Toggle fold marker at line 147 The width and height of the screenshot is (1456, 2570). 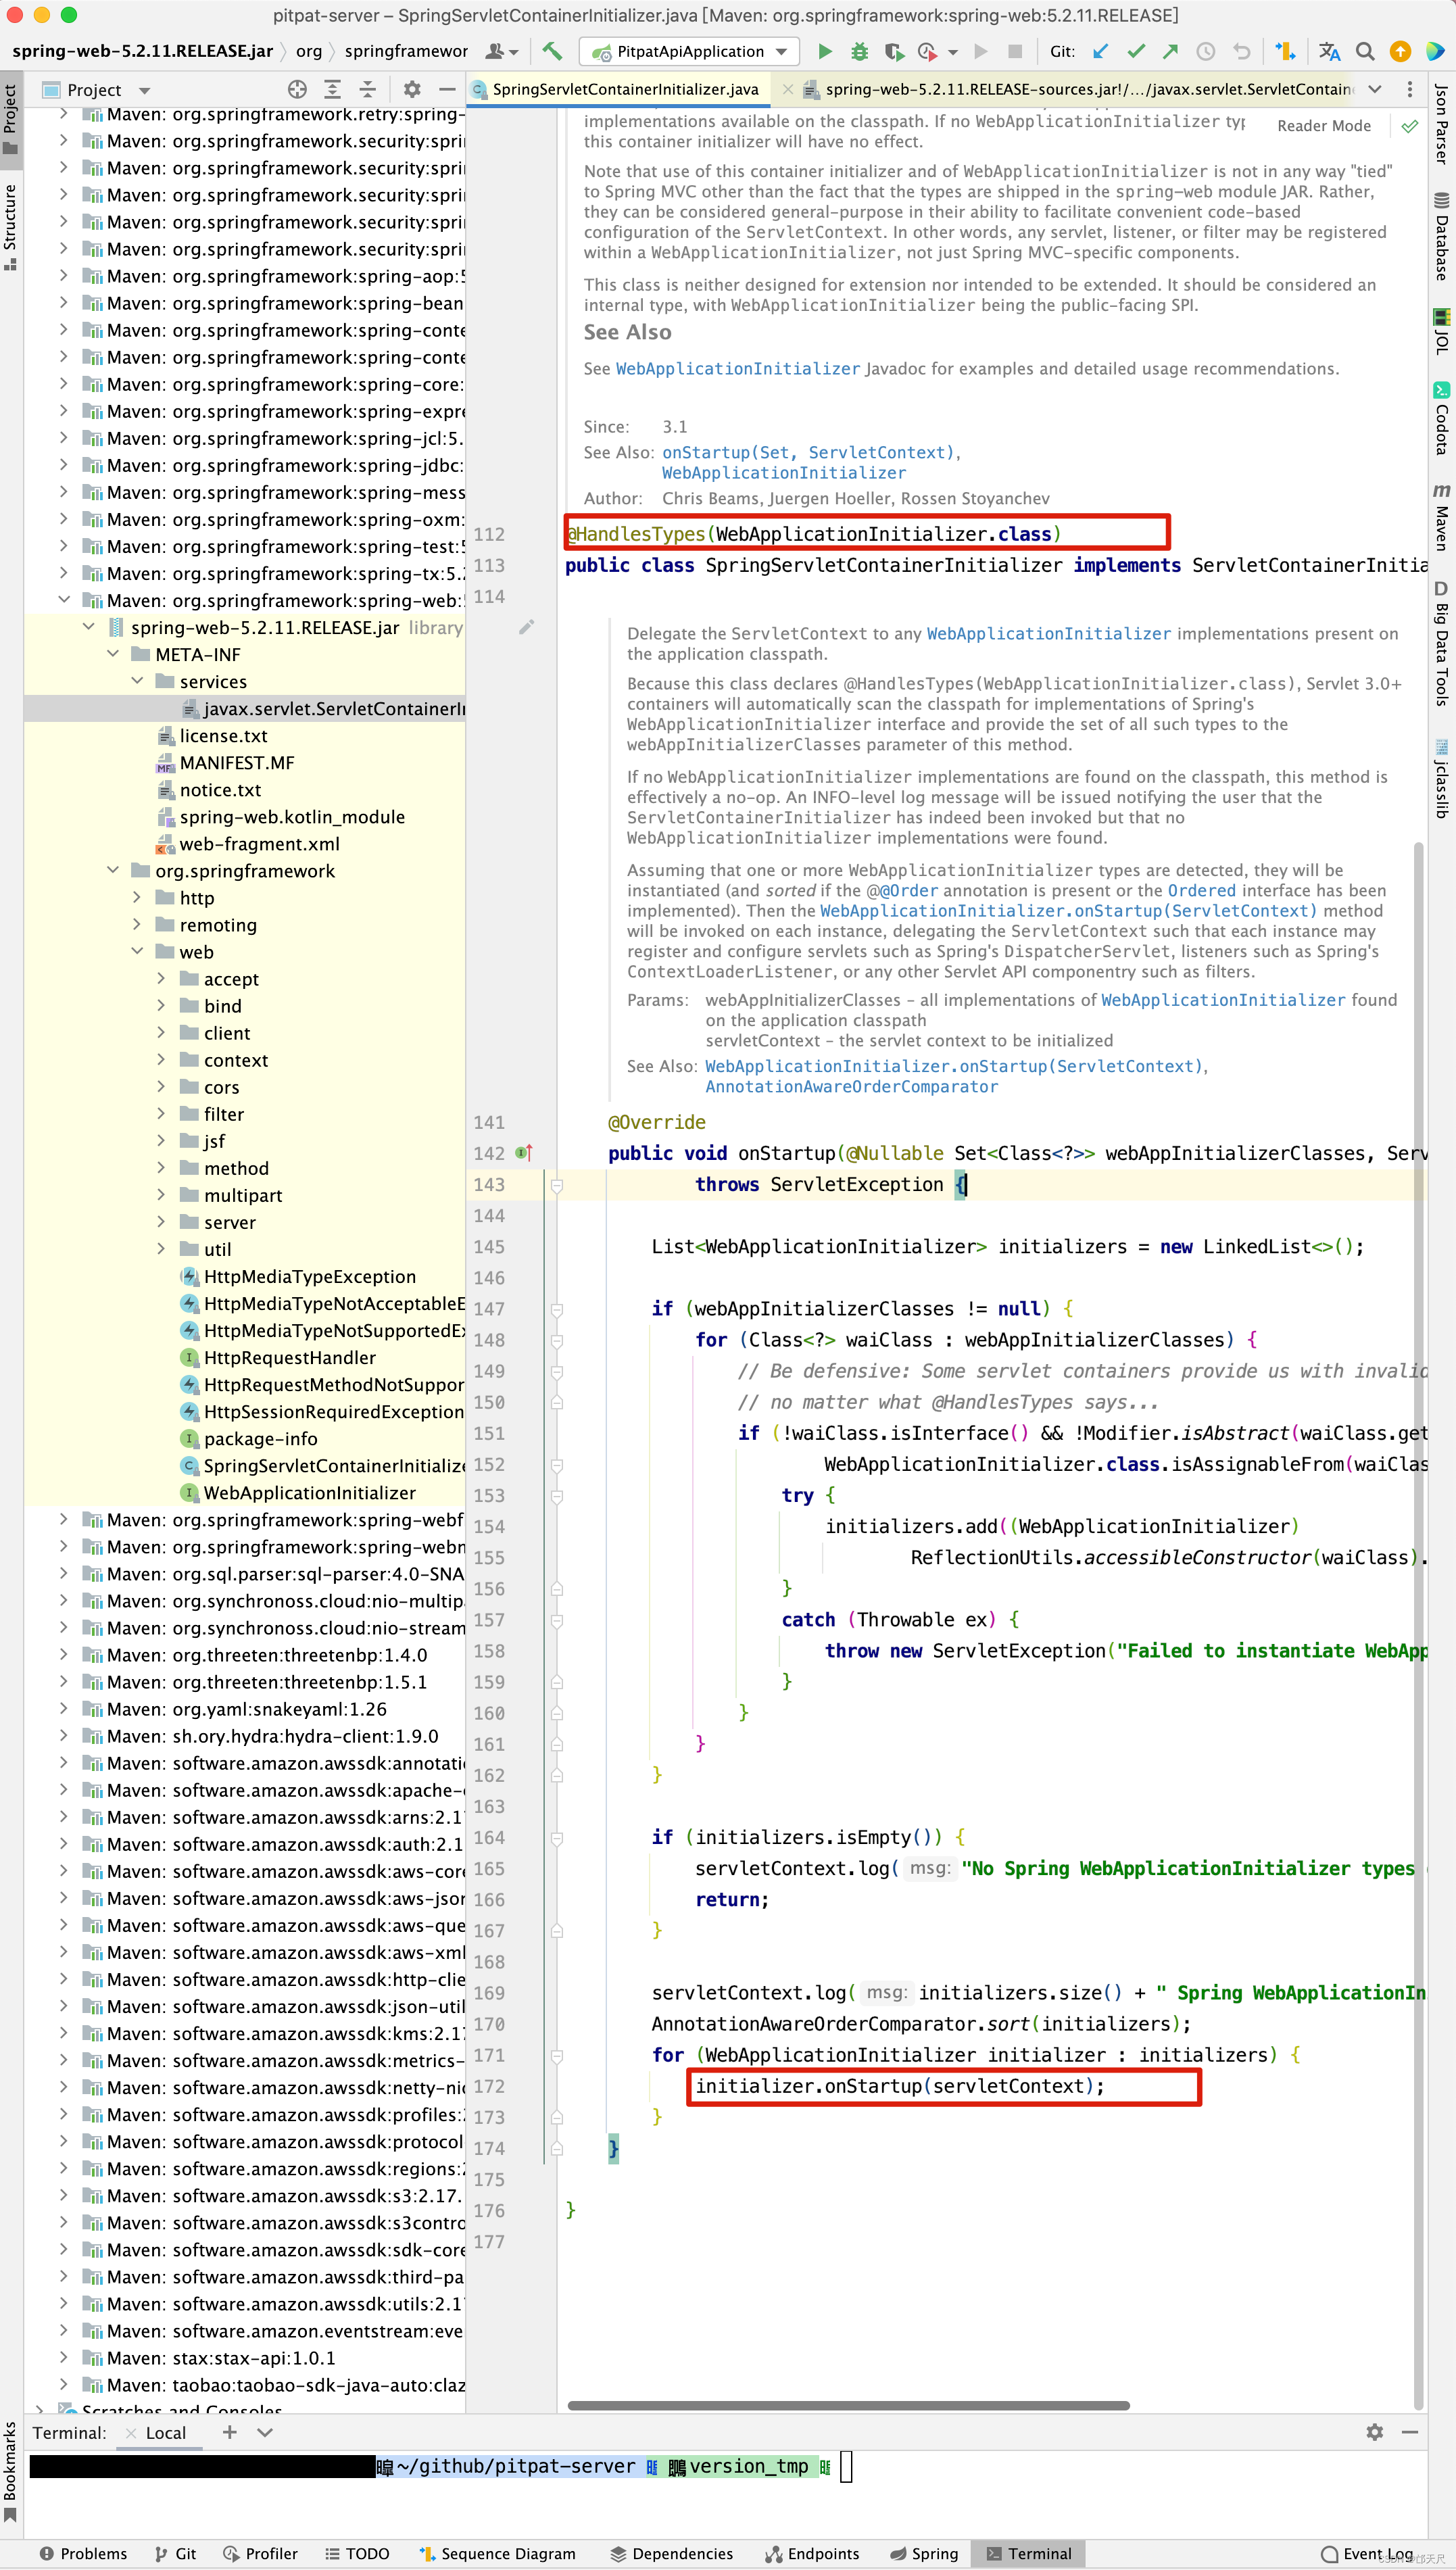(x=557, y=1309)
